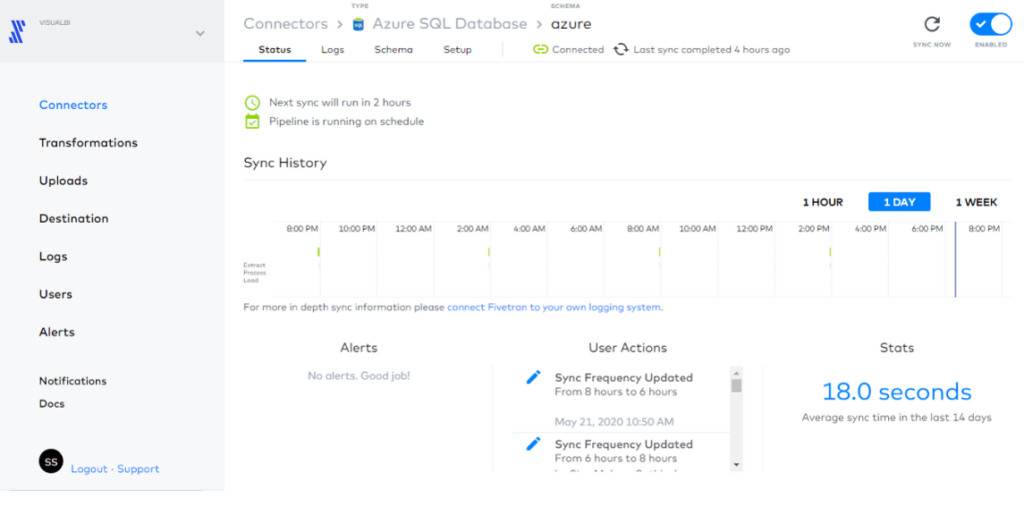
Task: Open connect Fivetran to logging system link
Action: [x=554, y=307]
